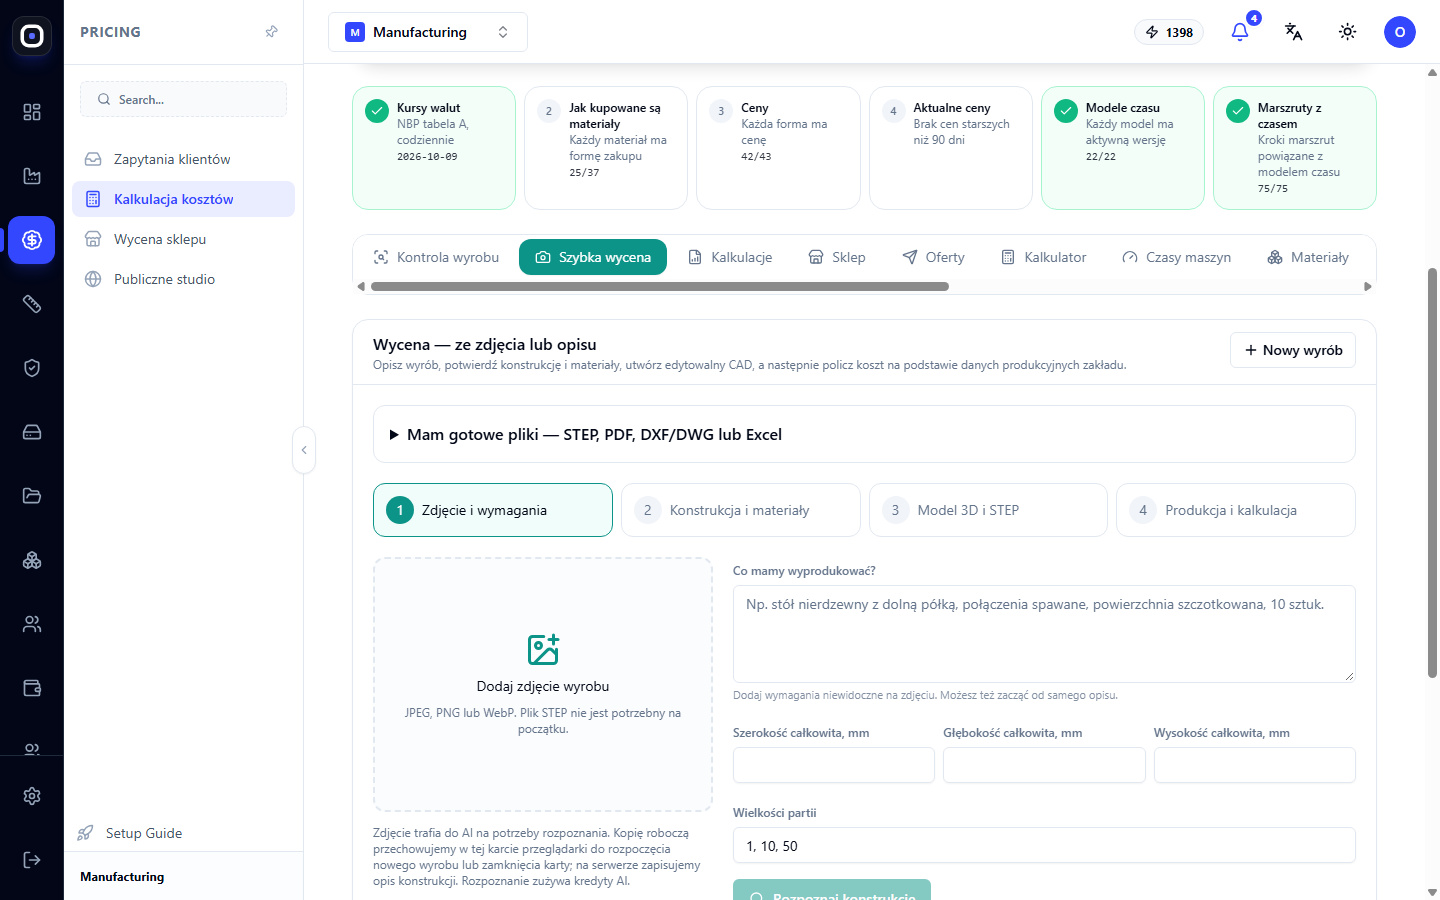
Task: Open the Setup Guide link
Action: point(131,833)
